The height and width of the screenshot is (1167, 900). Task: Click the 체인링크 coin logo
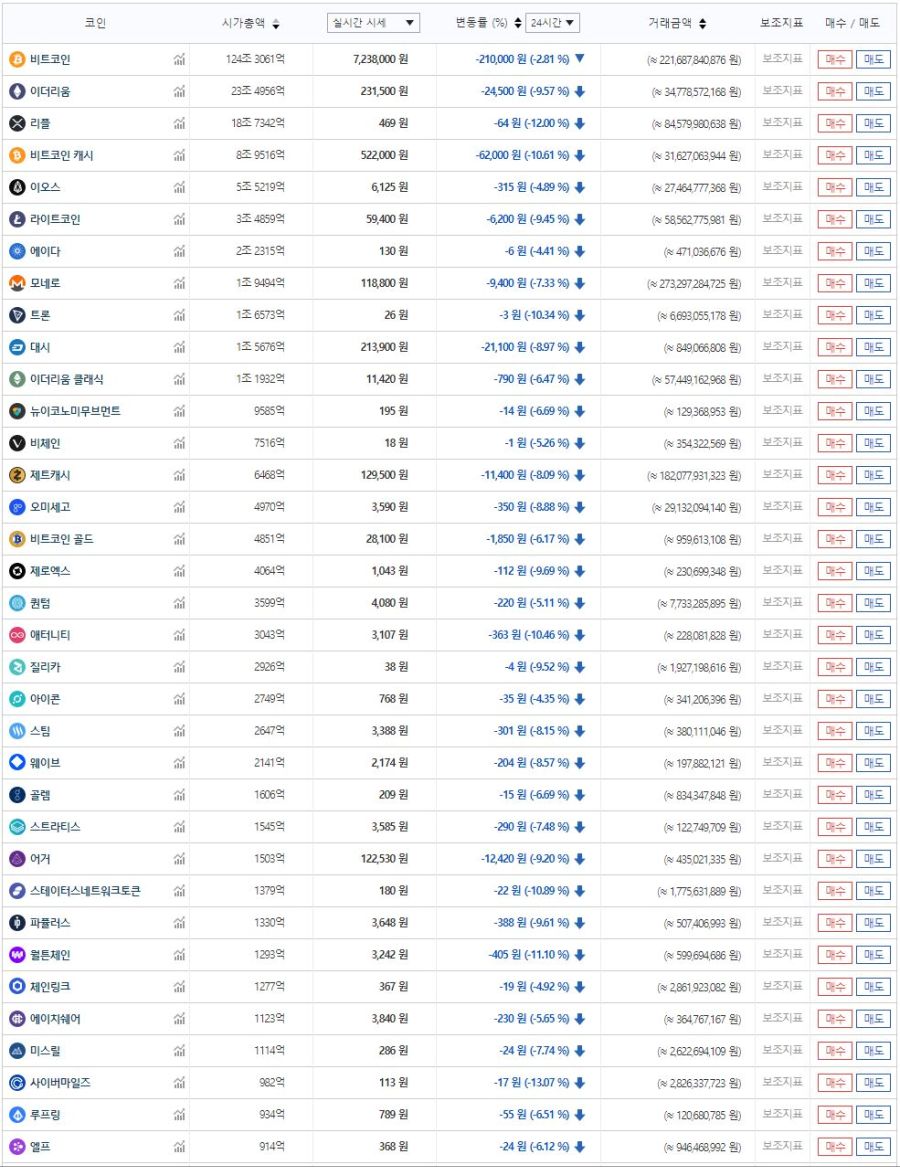[x=17, y=987]
